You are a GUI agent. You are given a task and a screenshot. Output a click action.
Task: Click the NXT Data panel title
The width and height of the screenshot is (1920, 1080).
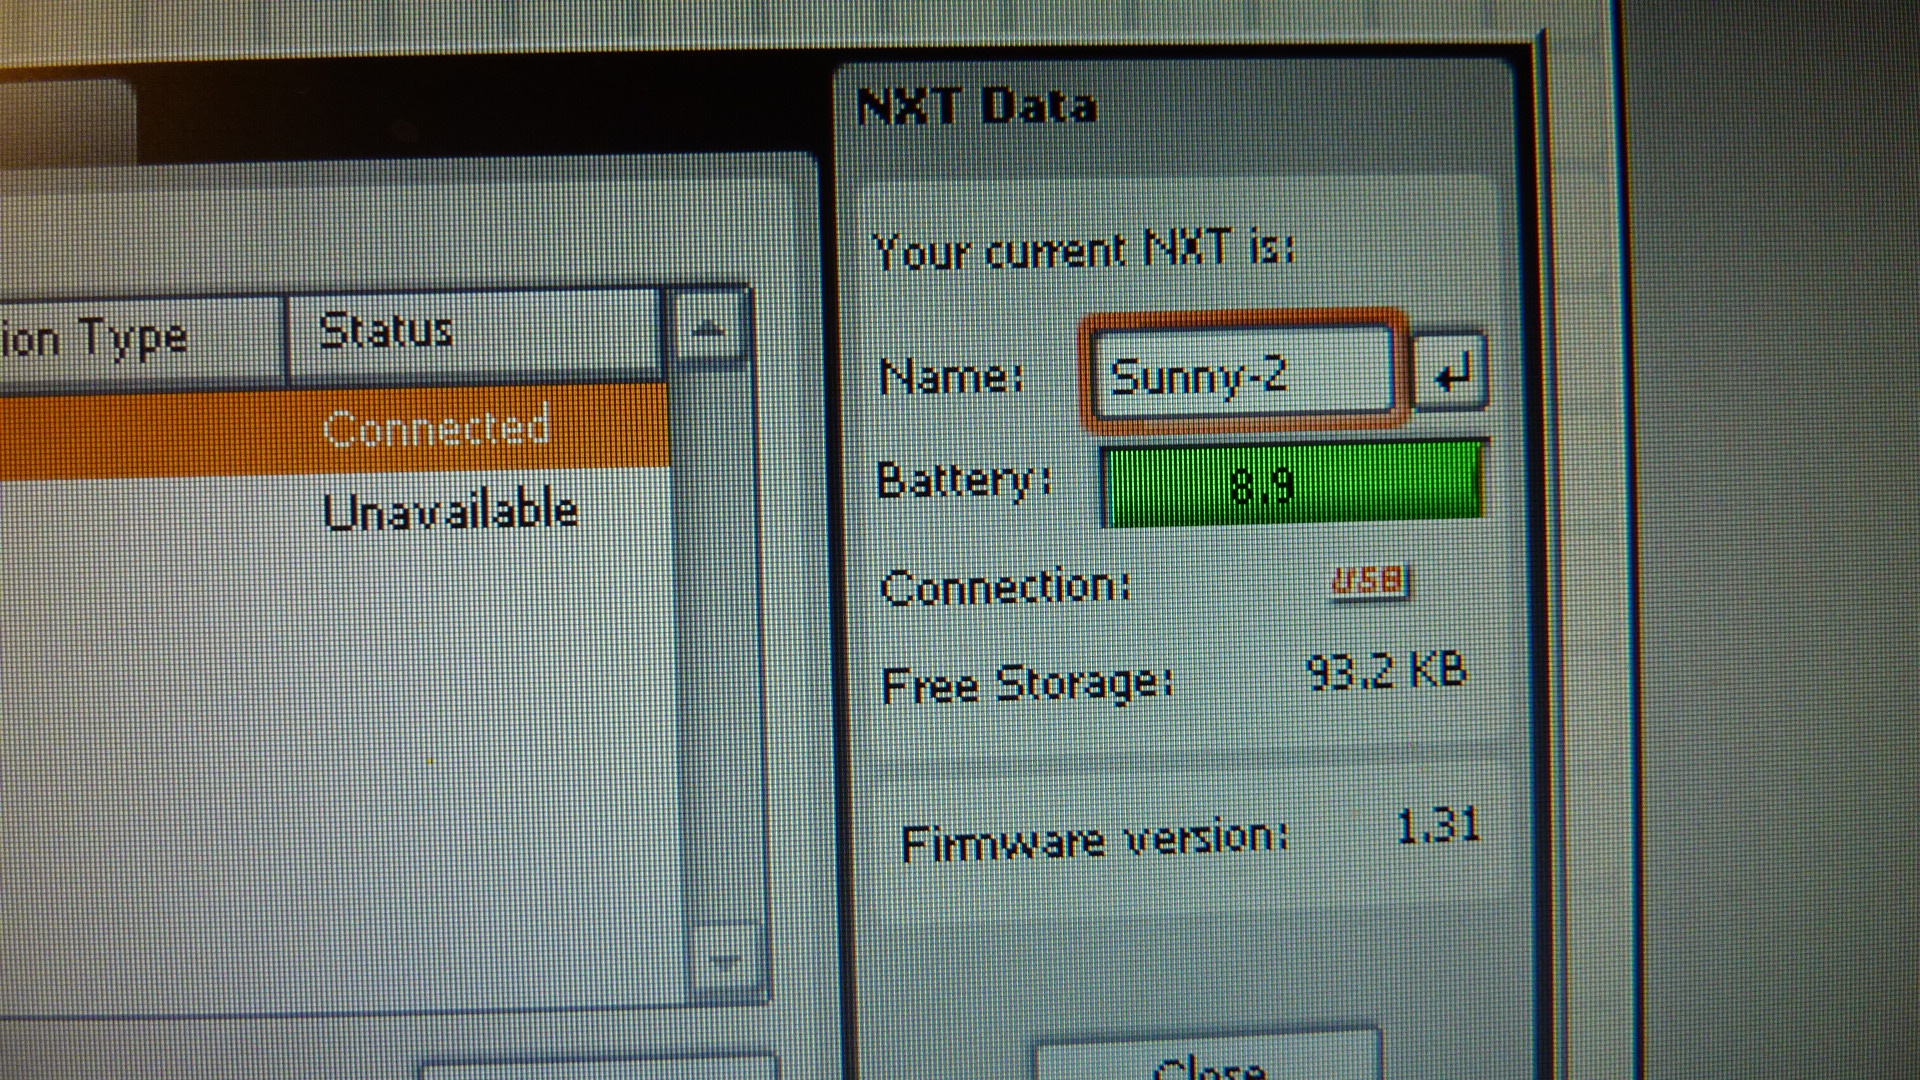pyautogui.click(x=977, y=106)
